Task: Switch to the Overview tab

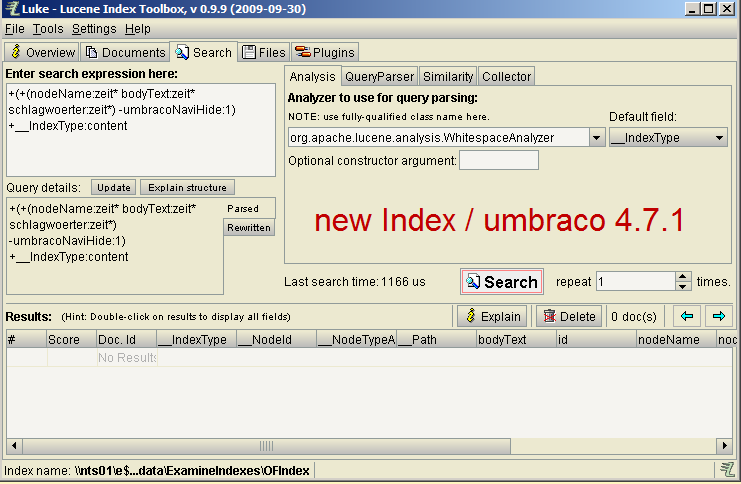Action: pyautogui.click(x=42, y=52)
